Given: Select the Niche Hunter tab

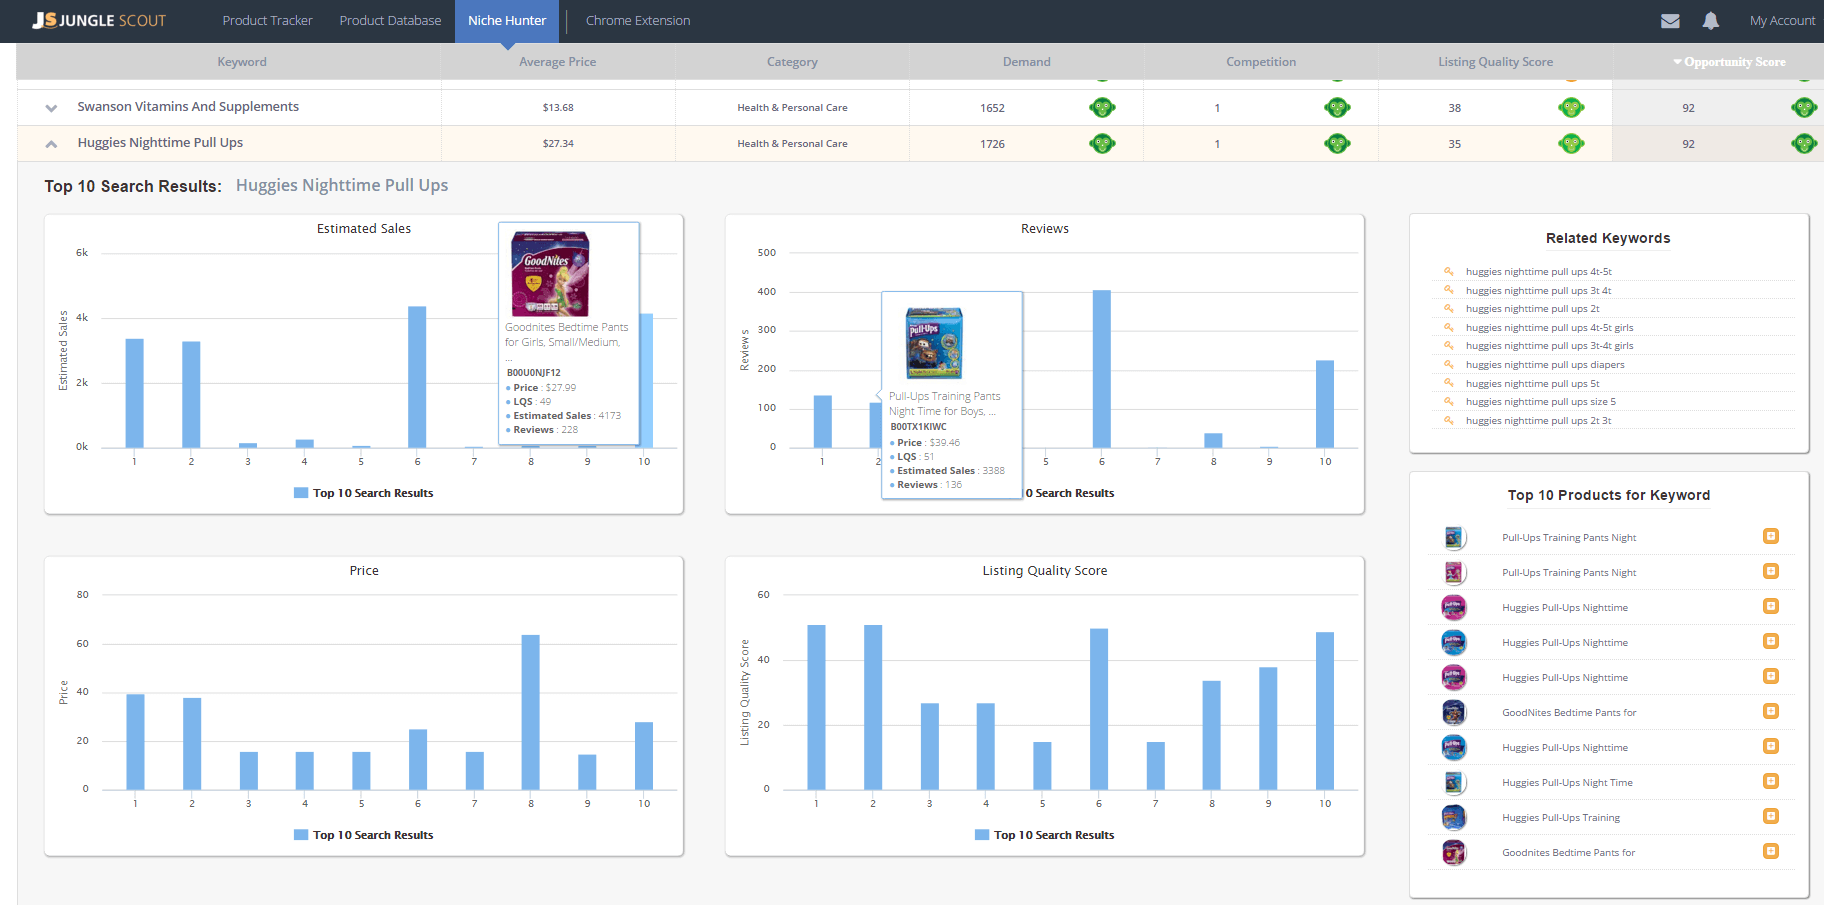Looking at the screenshot, I should (x=507, y=20).
